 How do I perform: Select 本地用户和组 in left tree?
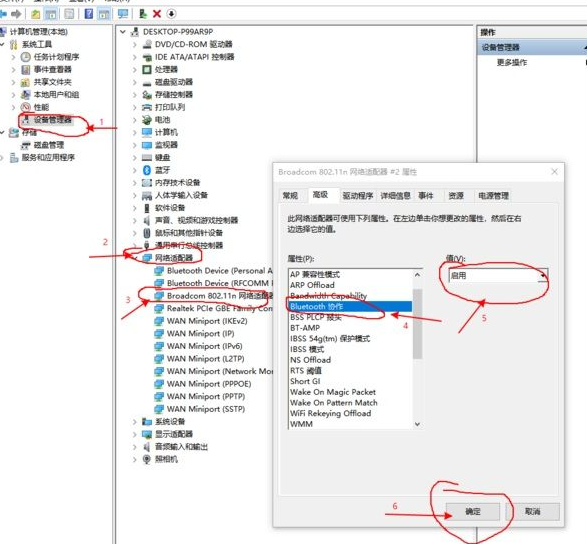(x=56, y=95)
